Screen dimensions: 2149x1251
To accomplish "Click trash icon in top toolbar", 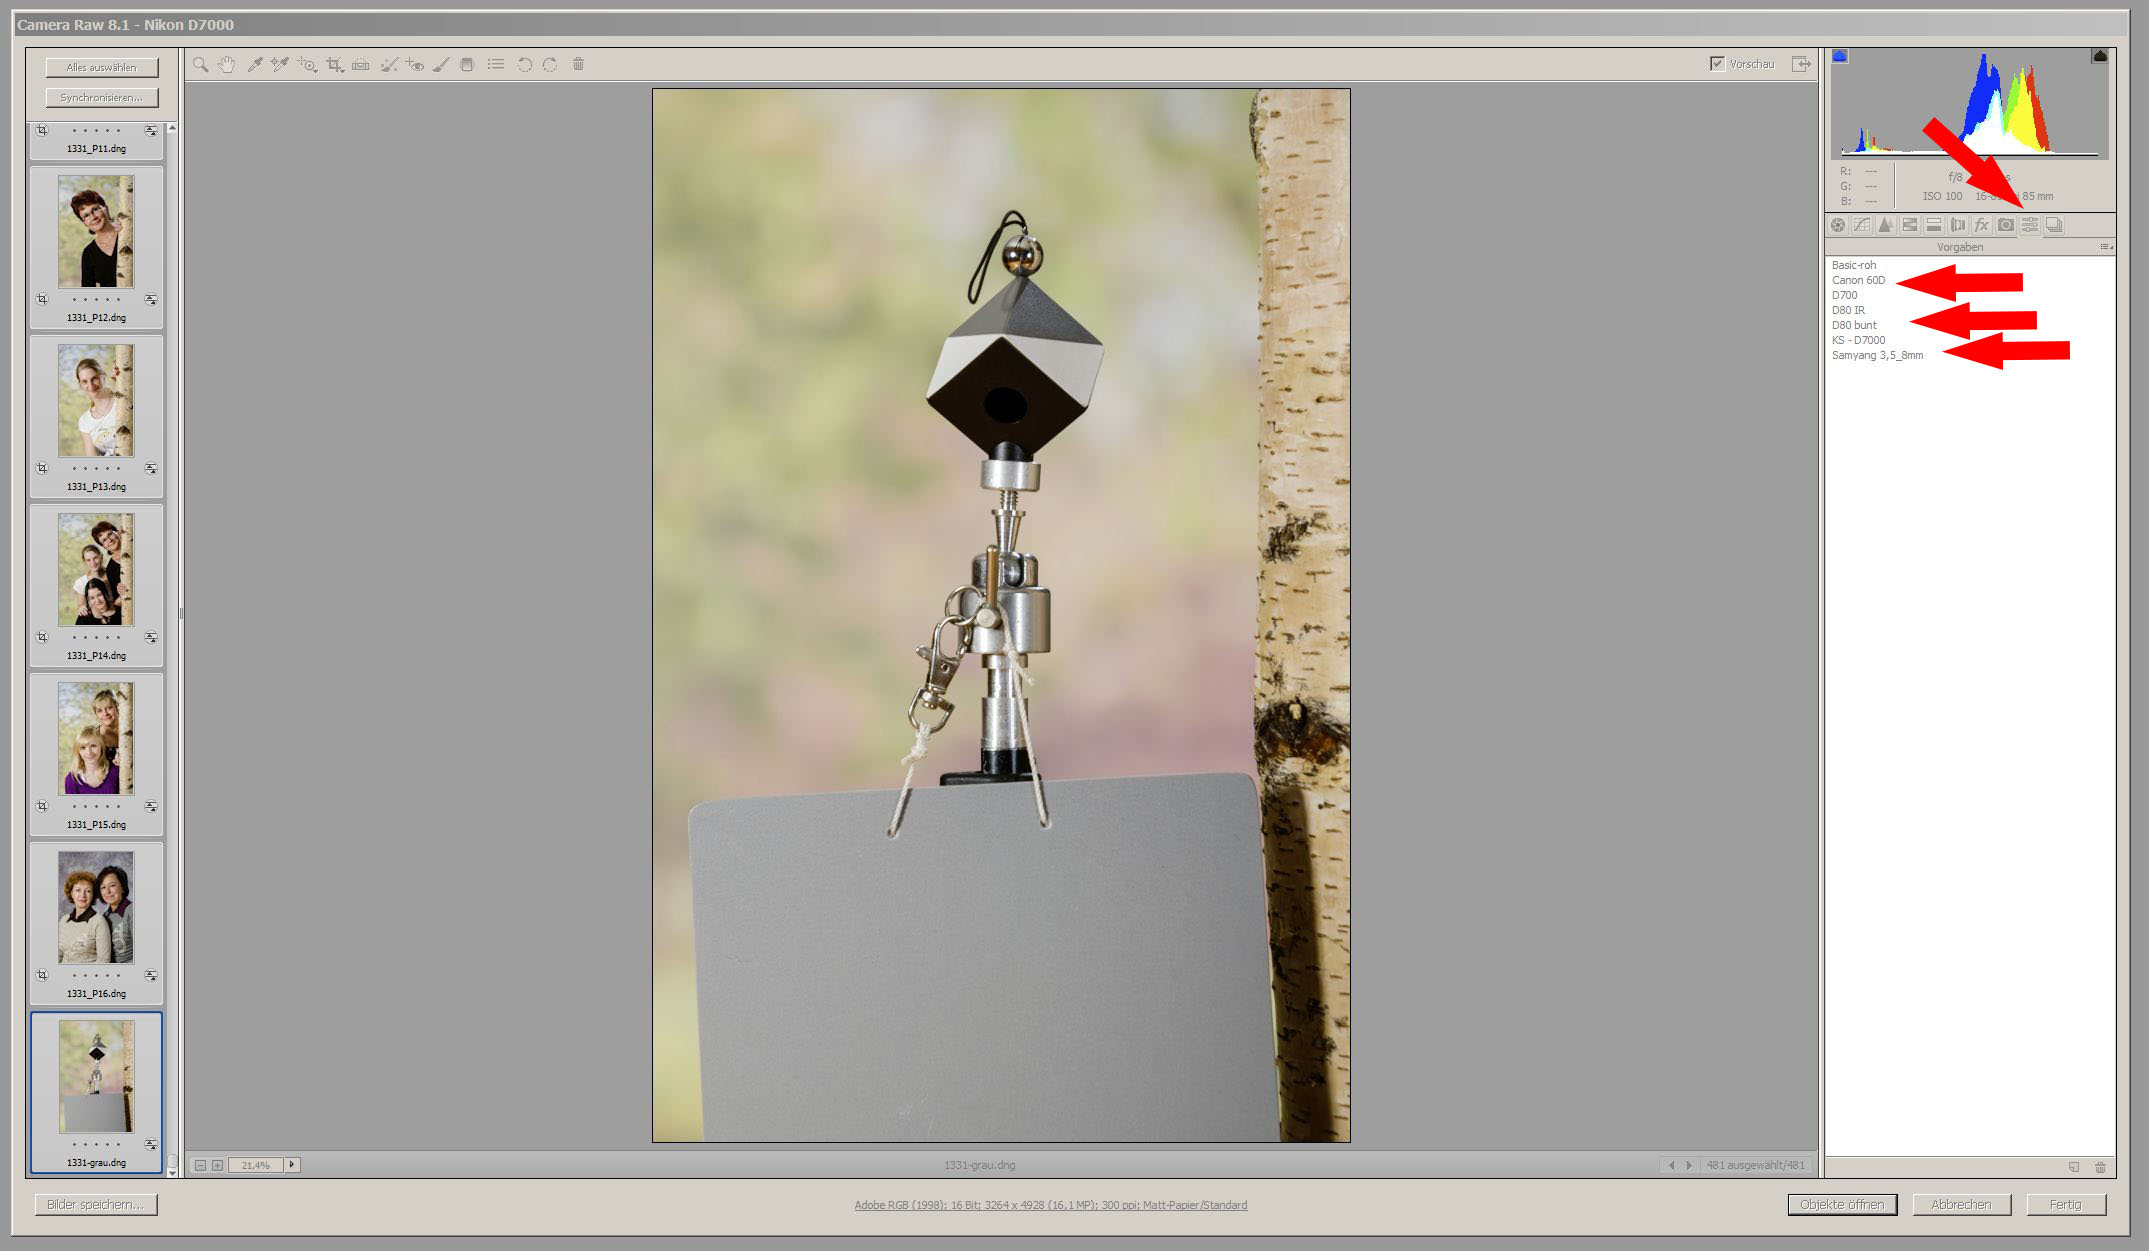I will [578, 65].
